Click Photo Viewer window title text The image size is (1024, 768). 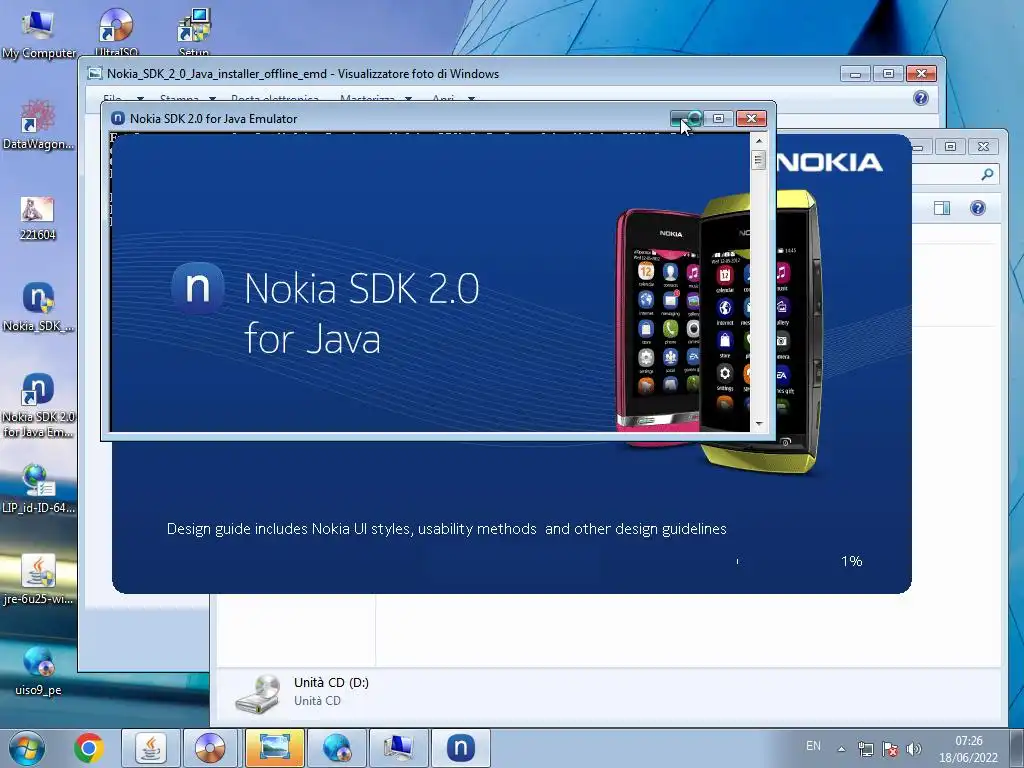tap(303, 74)
